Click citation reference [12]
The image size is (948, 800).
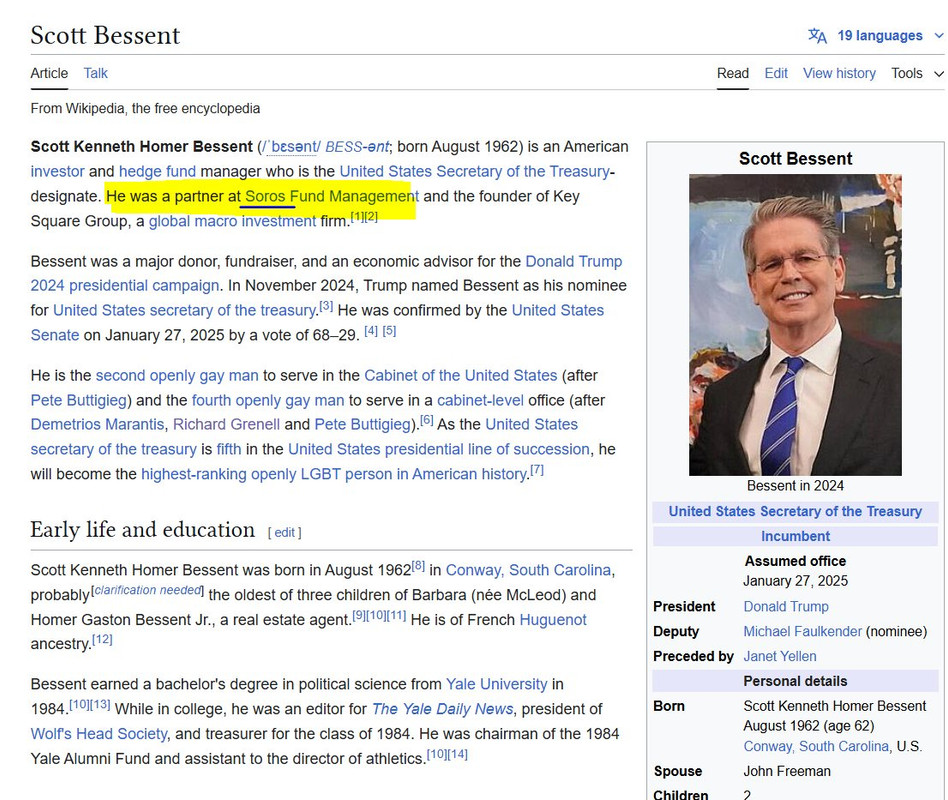pos(102,639)
